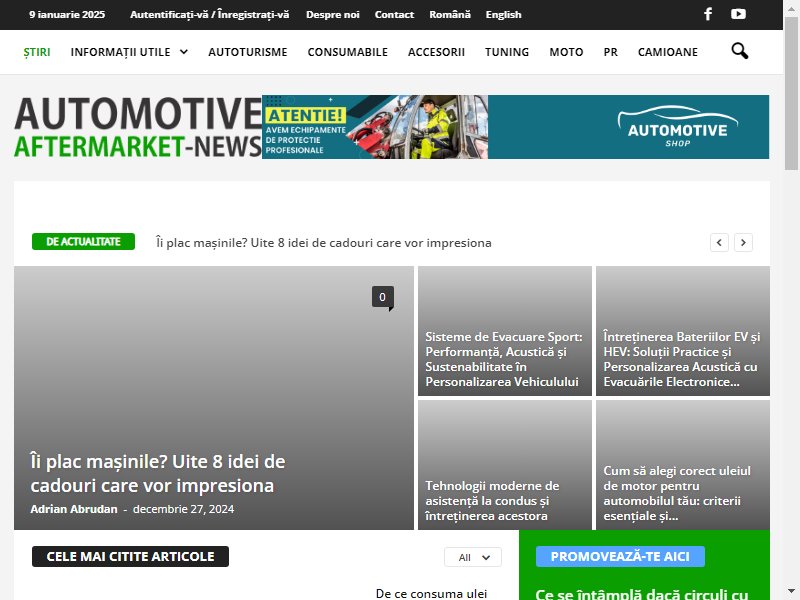Show previous headline in De Actualitate ticker
Viewport: 800px width, 600px height.
pyautogui.click(x=719, y=242)
